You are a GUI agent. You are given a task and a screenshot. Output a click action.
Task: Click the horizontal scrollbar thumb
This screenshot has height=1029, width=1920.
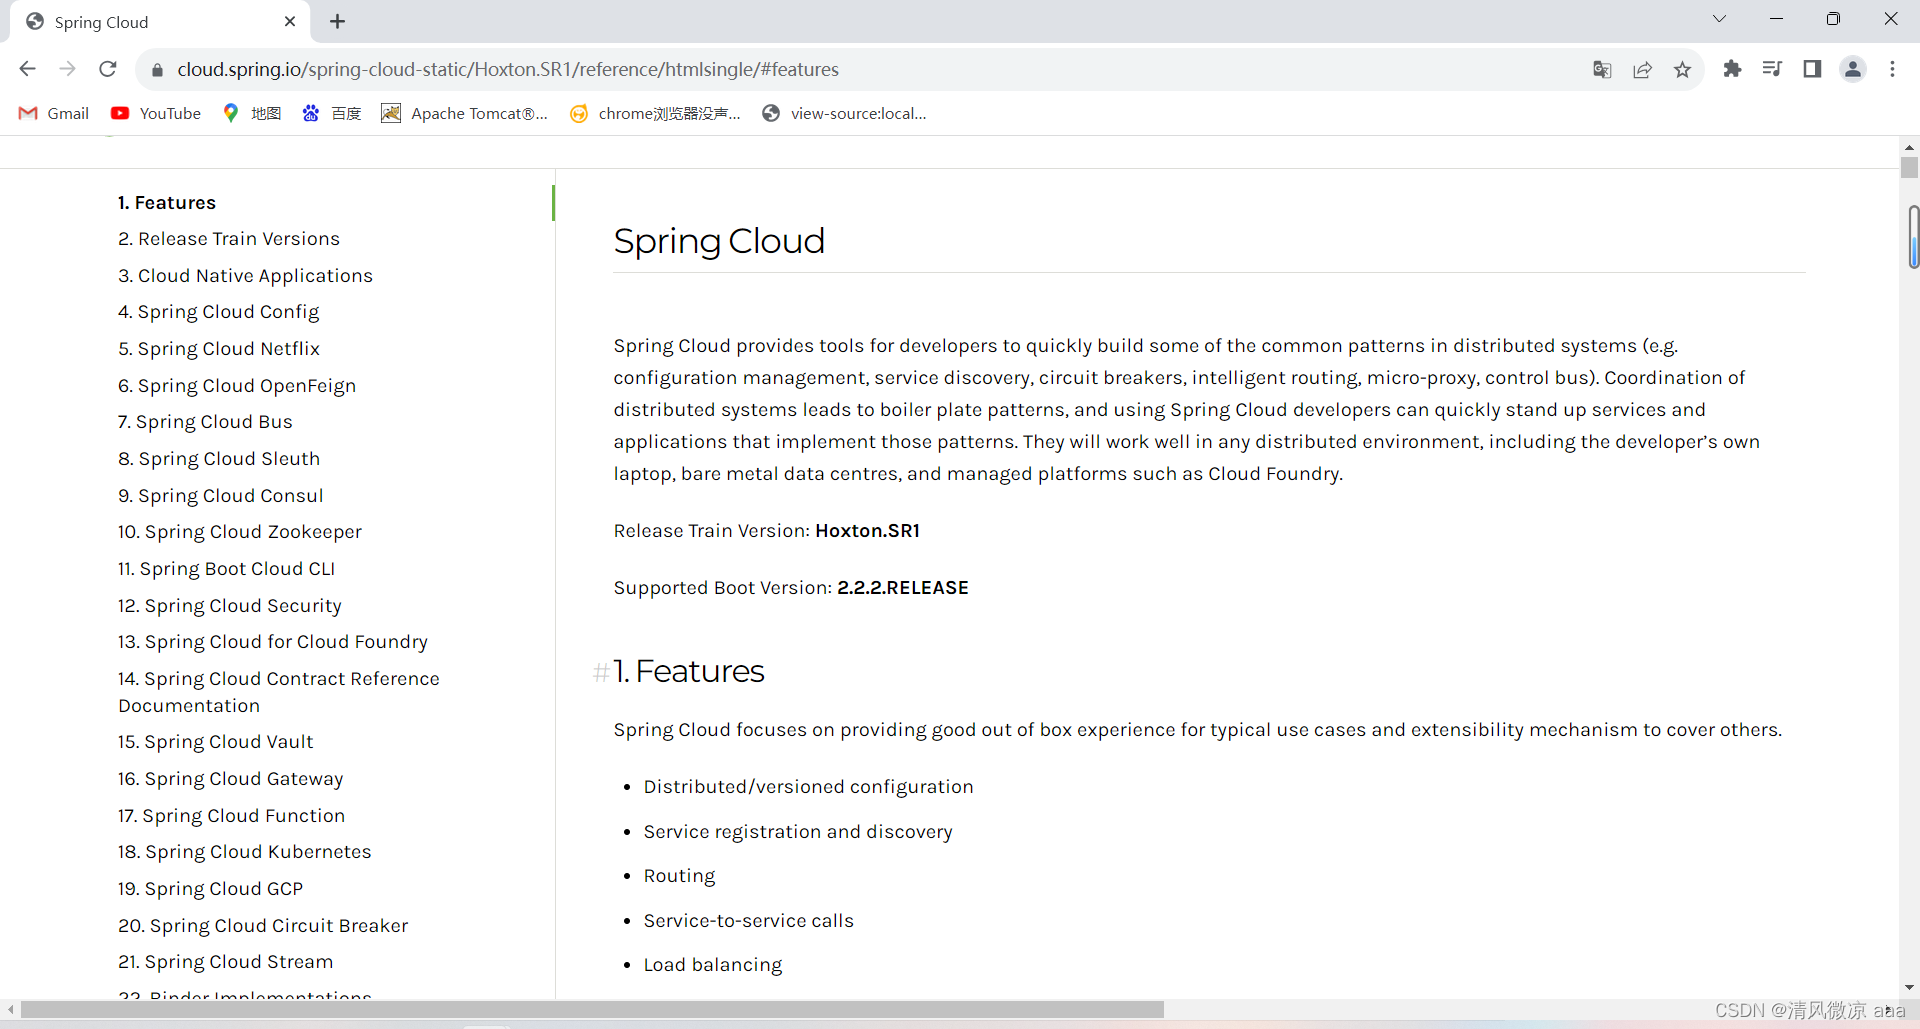pyautogui.click(x=592, y=1010)
